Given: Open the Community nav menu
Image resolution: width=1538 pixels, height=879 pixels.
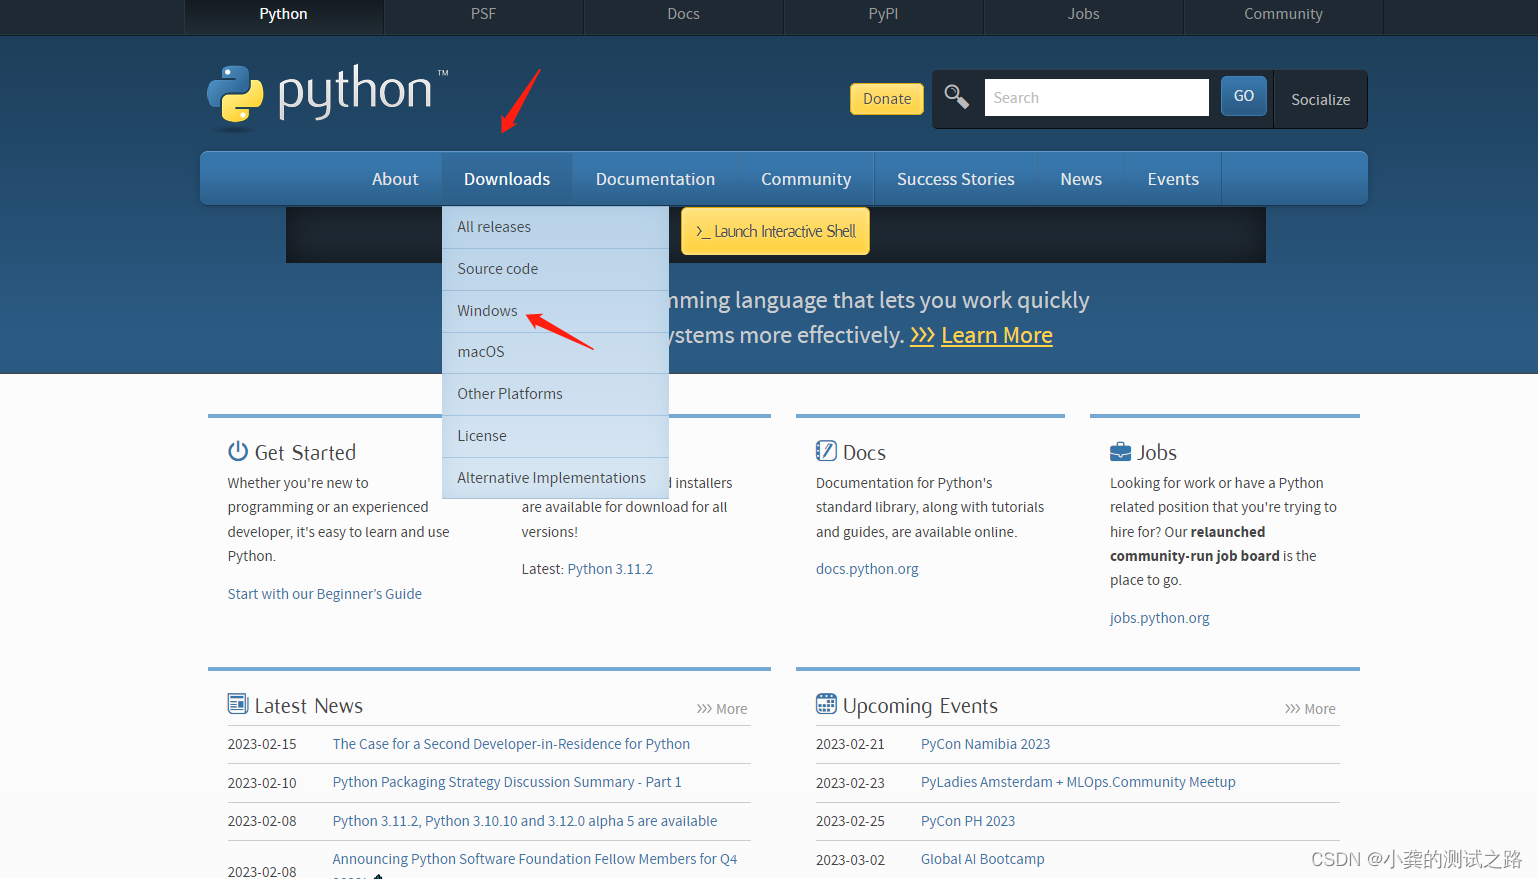Looking at the screenshot, I should pos(806,179).
